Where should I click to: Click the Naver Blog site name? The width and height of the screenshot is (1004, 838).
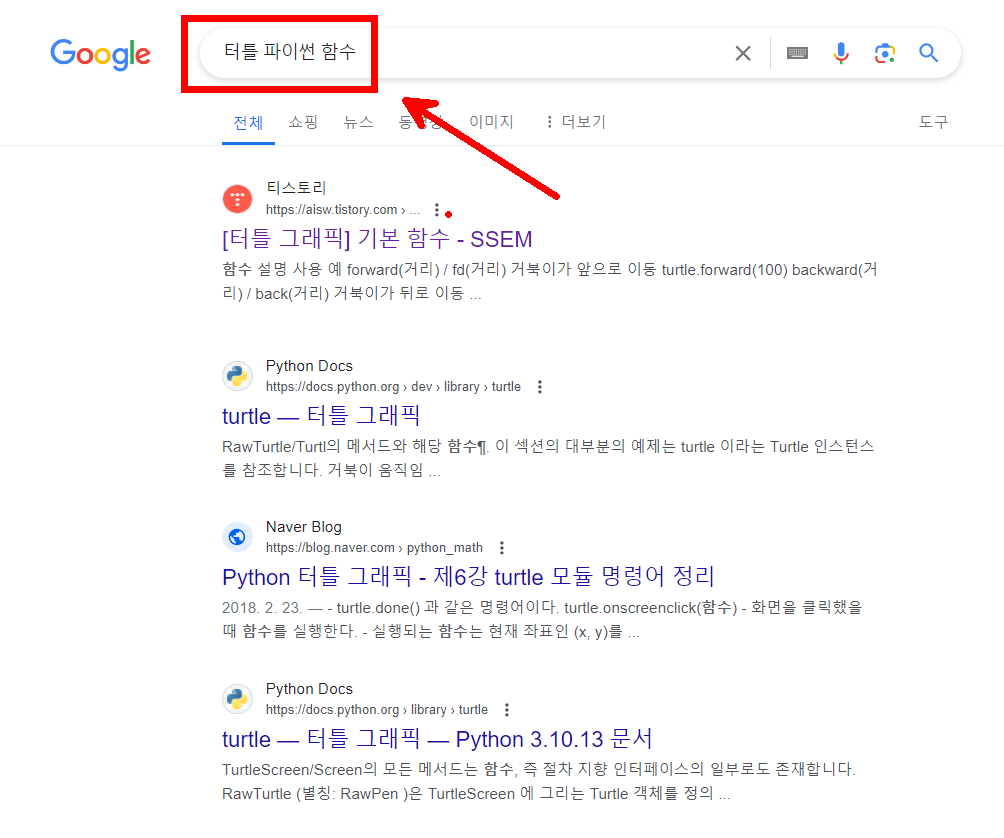click(304, 526)
